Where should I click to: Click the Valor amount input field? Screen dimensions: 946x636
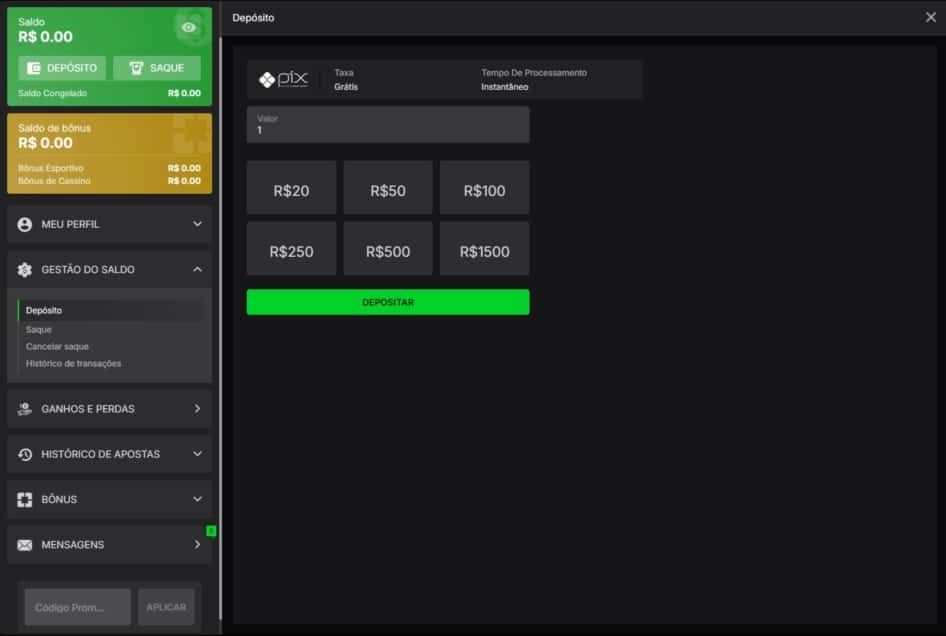pyautogui.click(x=387, y=126)
